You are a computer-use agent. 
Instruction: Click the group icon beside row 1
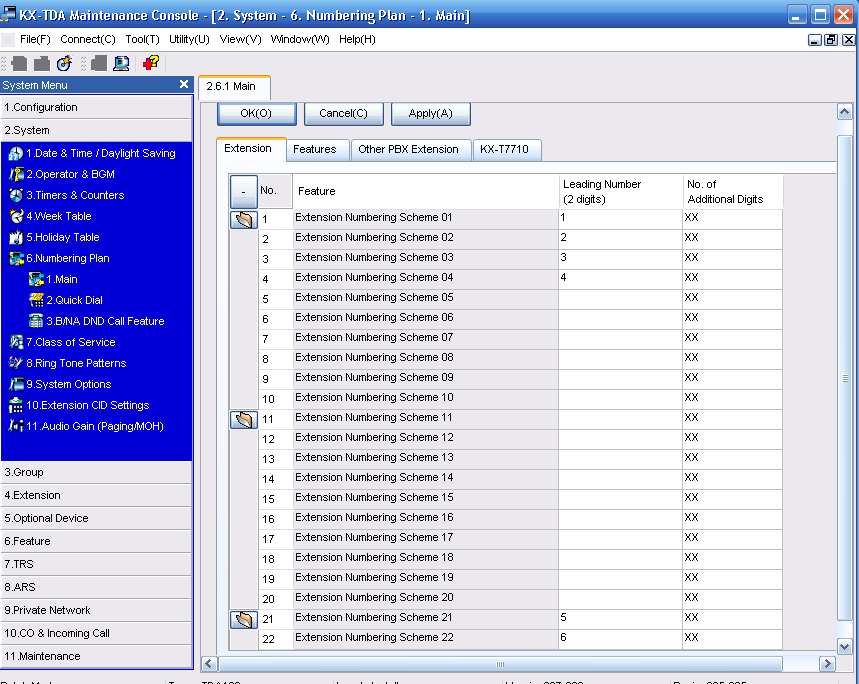coord(244,220)
